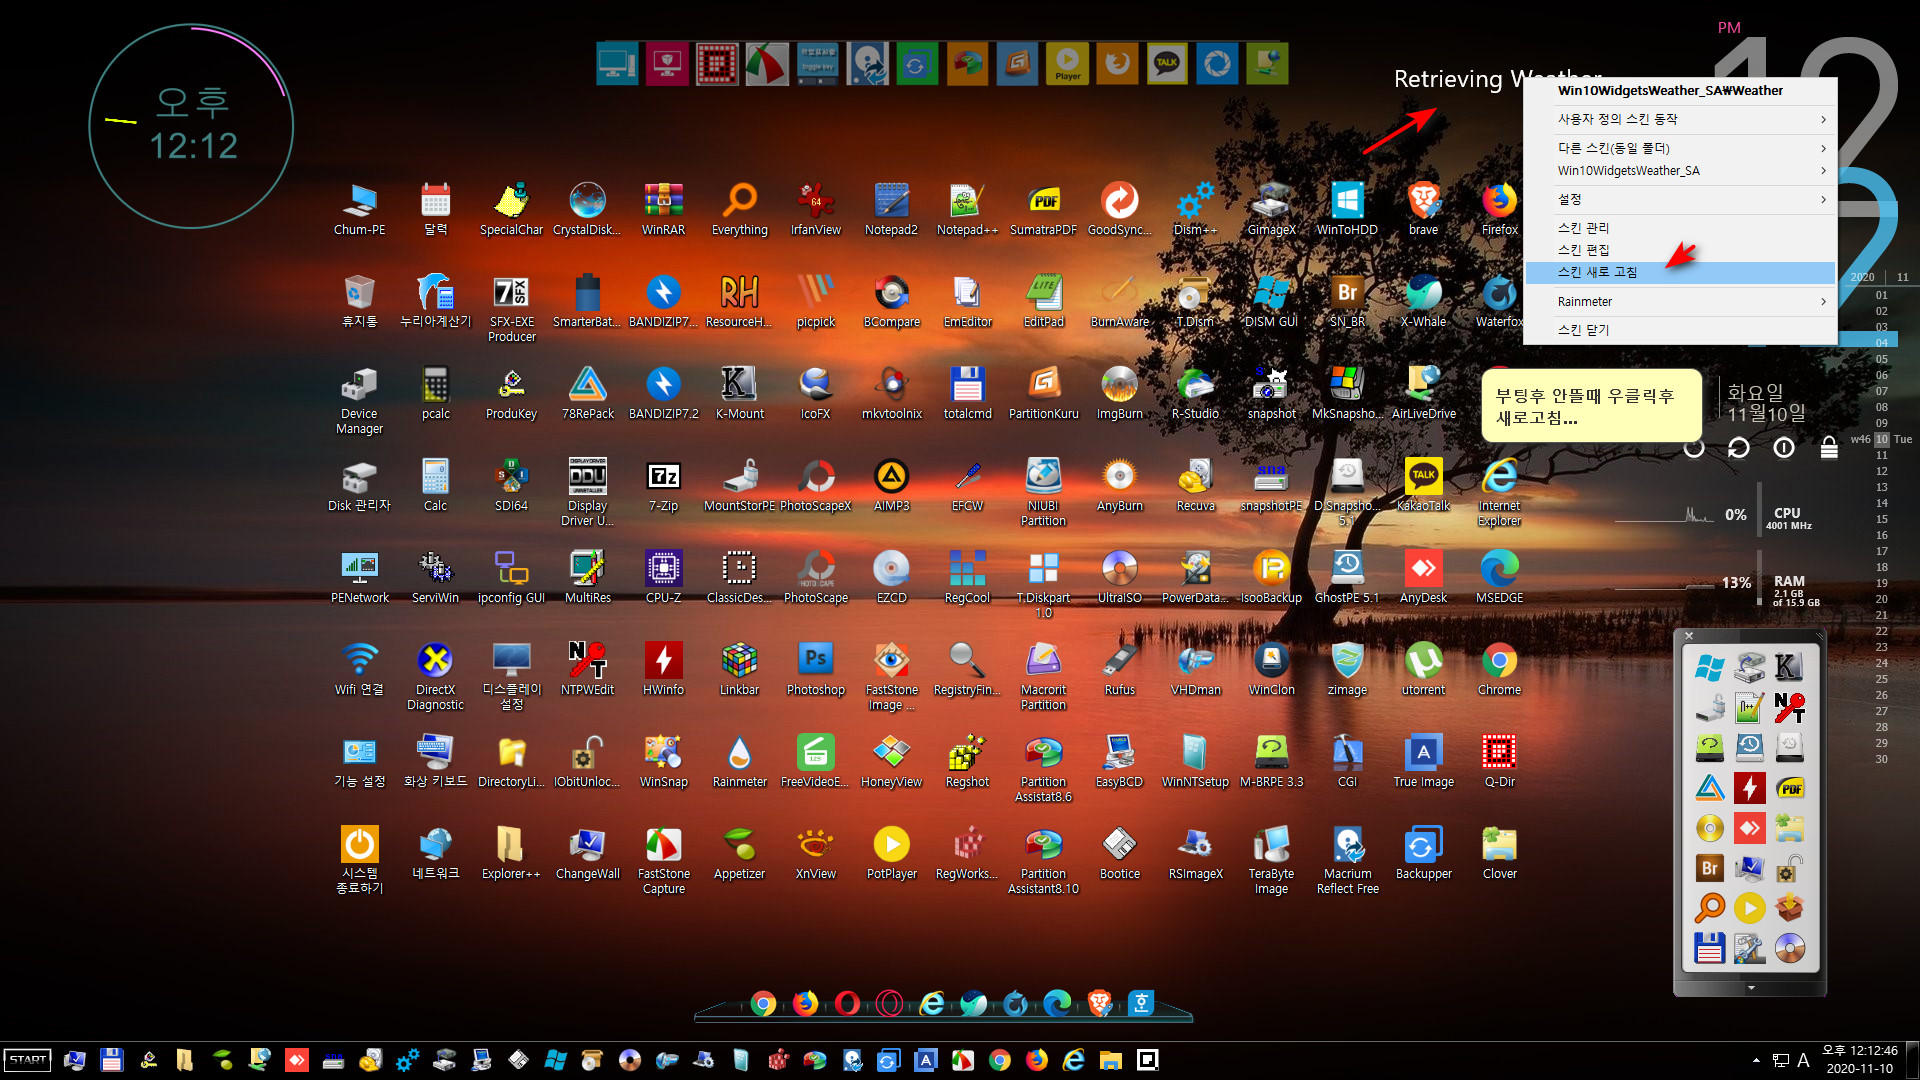Click the blue gears icon on taskbar

407,1060
